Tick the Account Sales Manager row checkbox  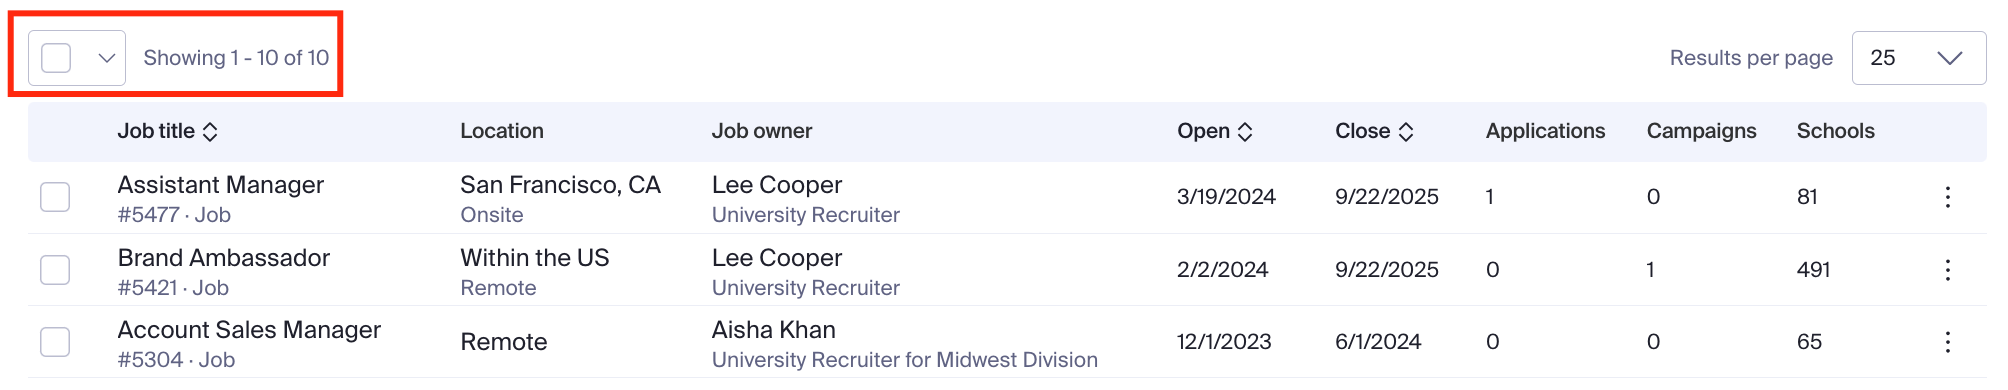55,342
